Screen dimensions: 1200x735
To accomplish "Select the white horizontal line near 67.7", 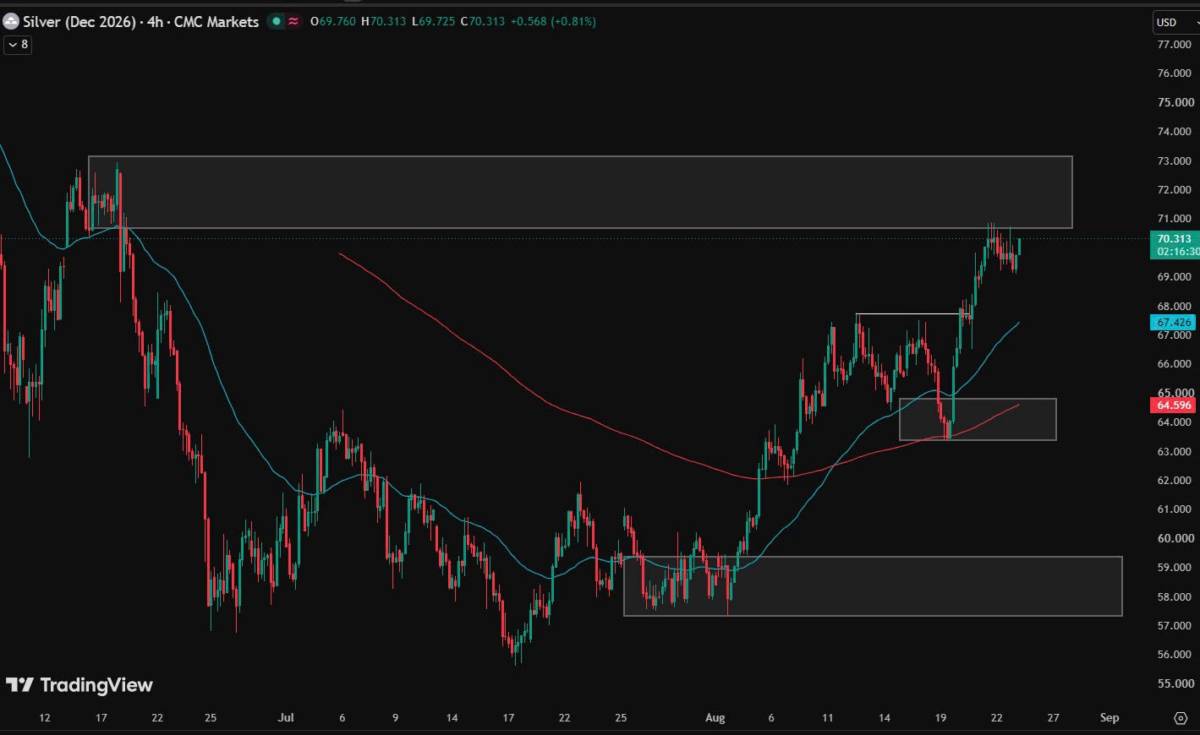I will coord(908,314).
